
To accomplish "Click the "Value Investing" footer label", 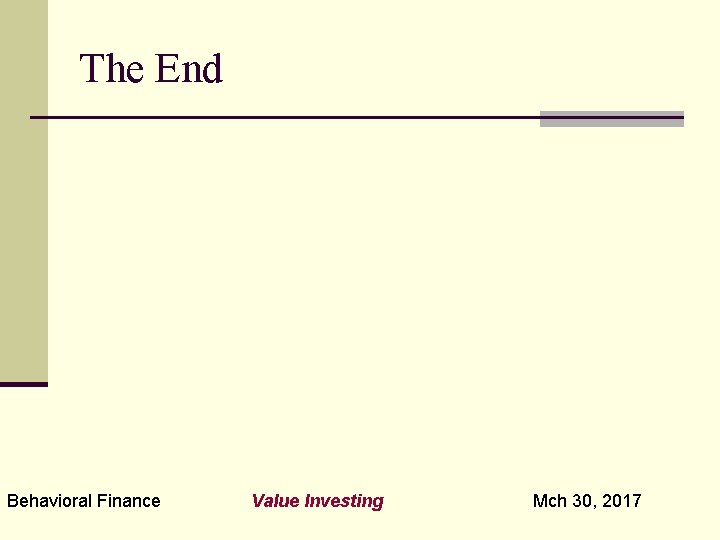I will pos(318,501).
